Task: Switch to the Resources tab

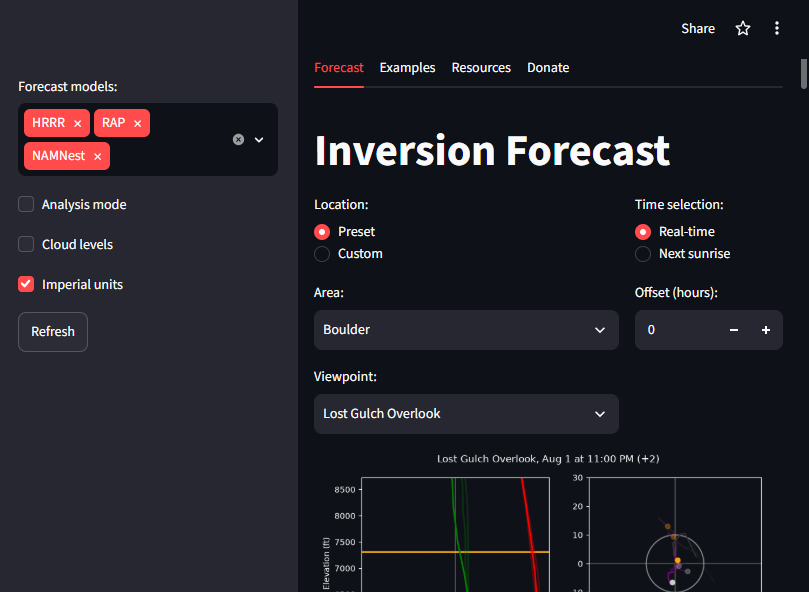Action: pyautogui.click(x=481, y=68)
